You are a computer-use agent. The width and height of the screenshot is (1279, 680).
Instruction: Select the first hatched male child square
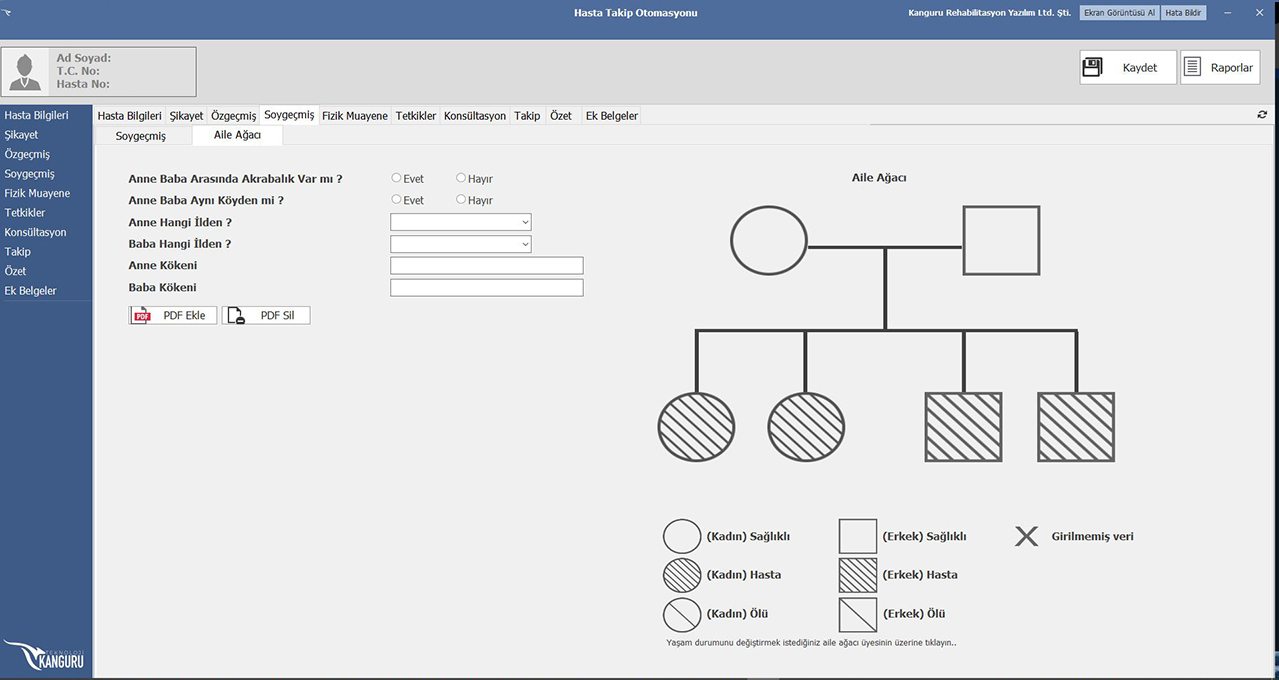(x=964, y=427)
